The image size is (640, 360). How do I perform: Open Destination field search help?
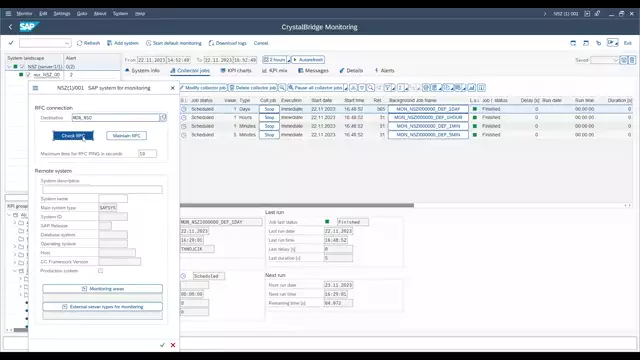point(163,118)
